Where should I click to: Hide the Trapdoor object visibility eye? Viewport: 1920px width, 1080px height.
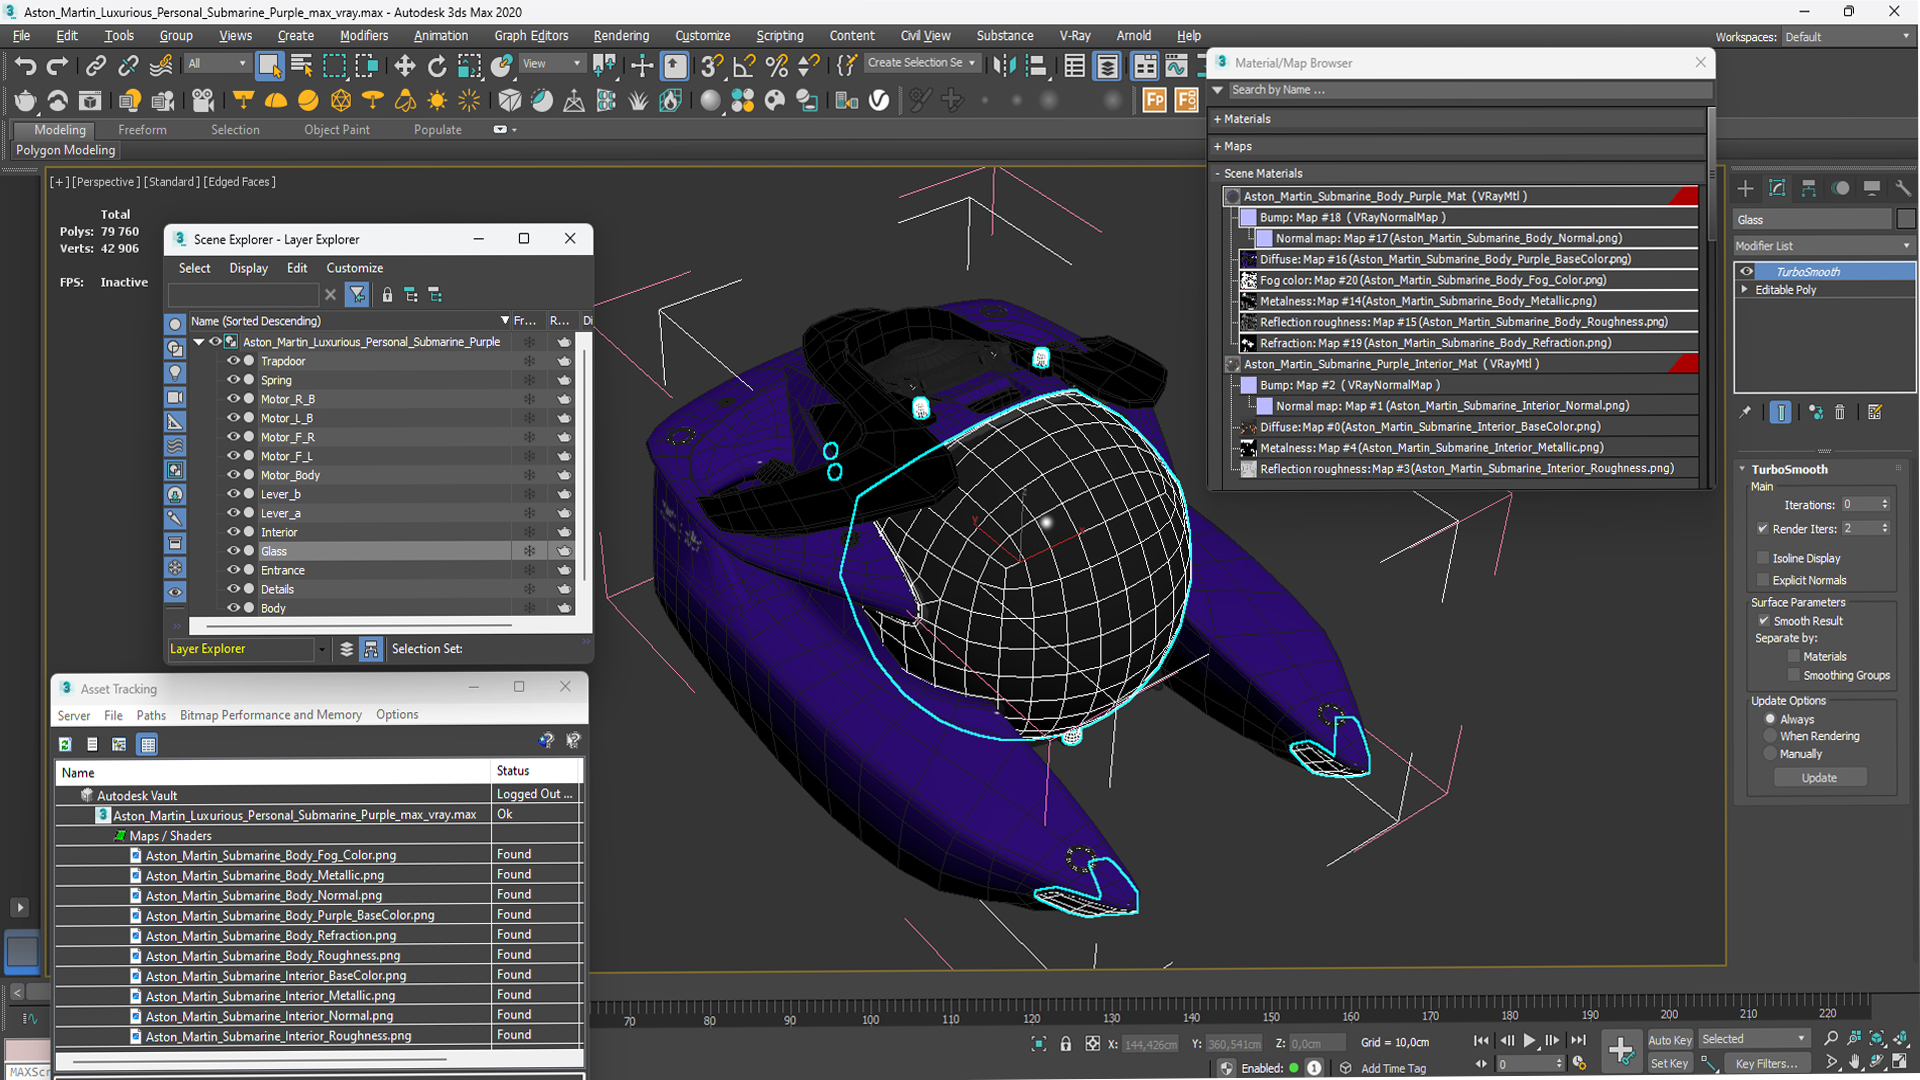tap(233, 361)
